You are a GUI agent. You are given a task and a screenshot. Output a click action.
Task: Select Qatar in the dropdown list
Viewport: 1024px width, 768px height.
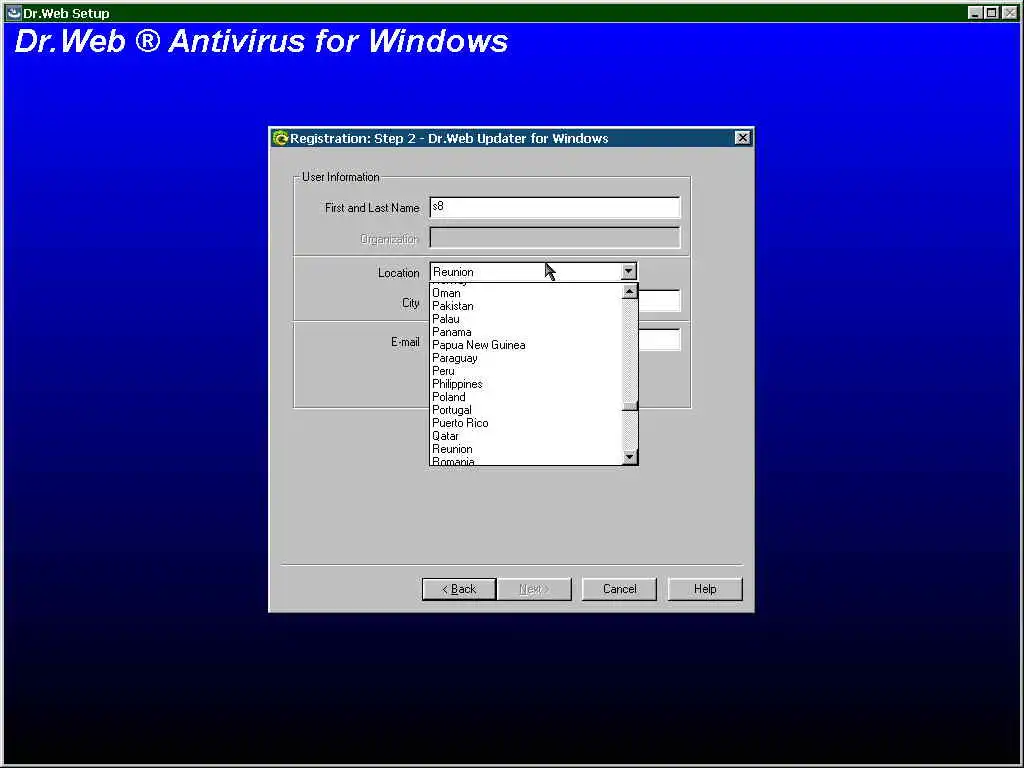coord(526,436)
